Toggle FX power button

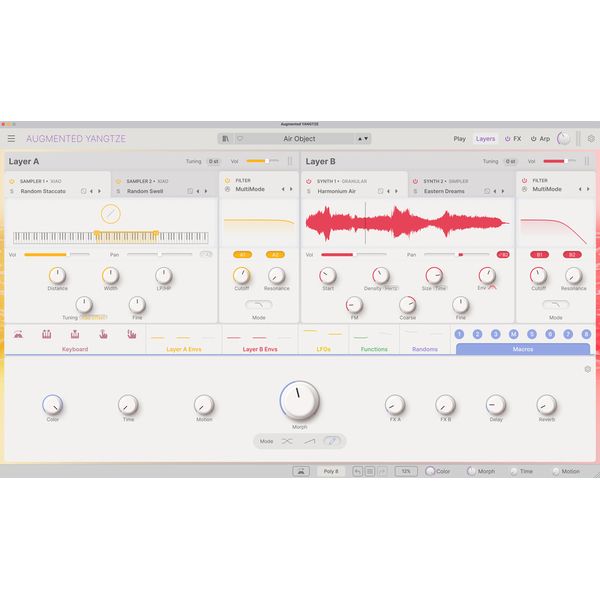coord(507,139)
